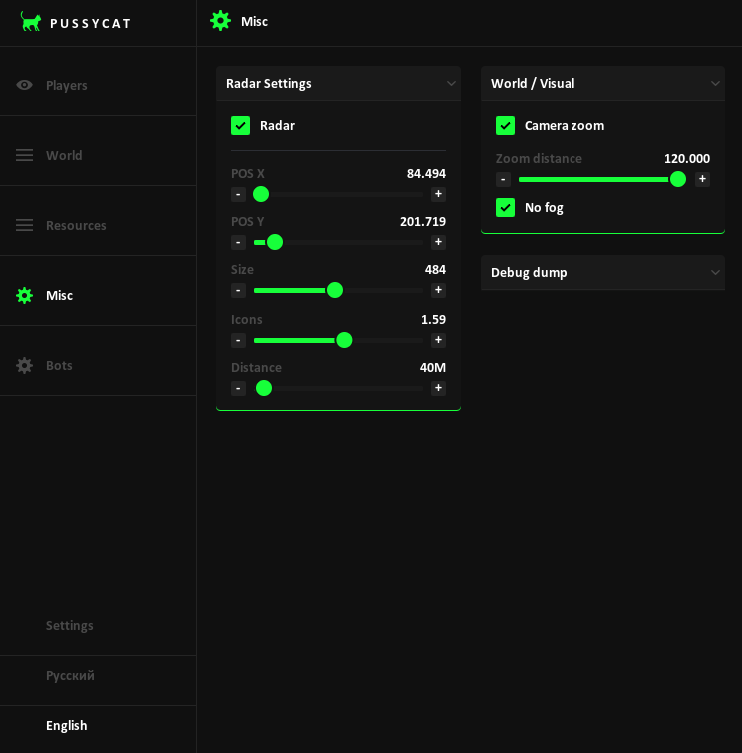Click the green gear icon beside Misc in sidebar

[24, 295]
